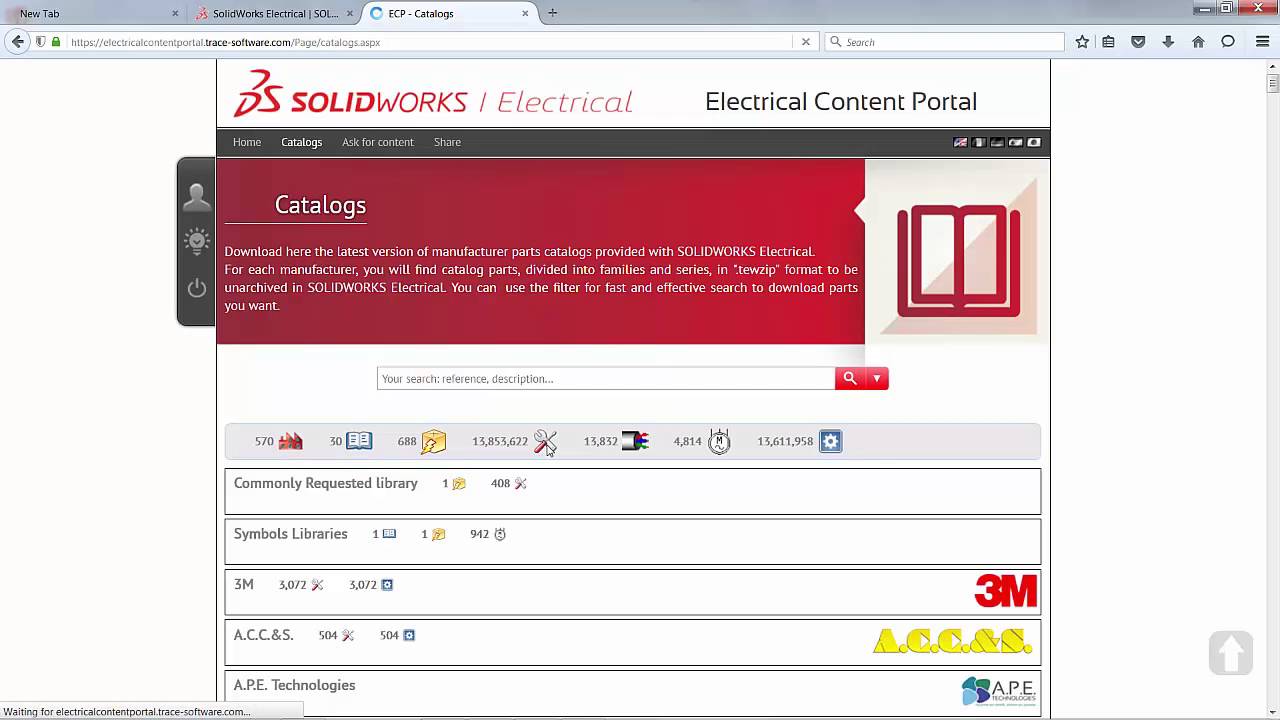Click the tools icon in the 3M row
Image resolution: width=1280 pixels, height=720 pixels.
(x=317, y=585)
